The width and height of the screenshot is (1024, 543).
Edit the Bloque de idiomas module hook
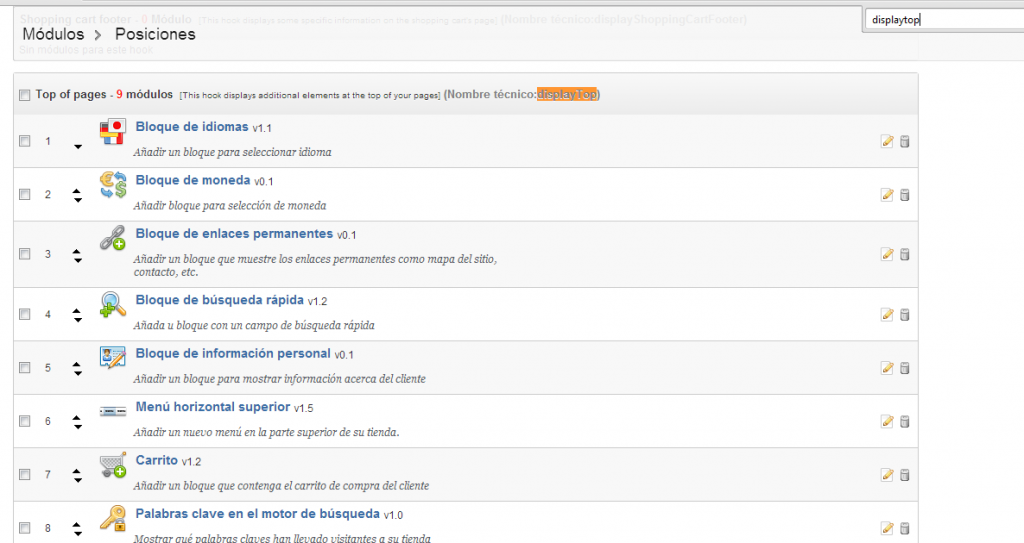(887, 141)
